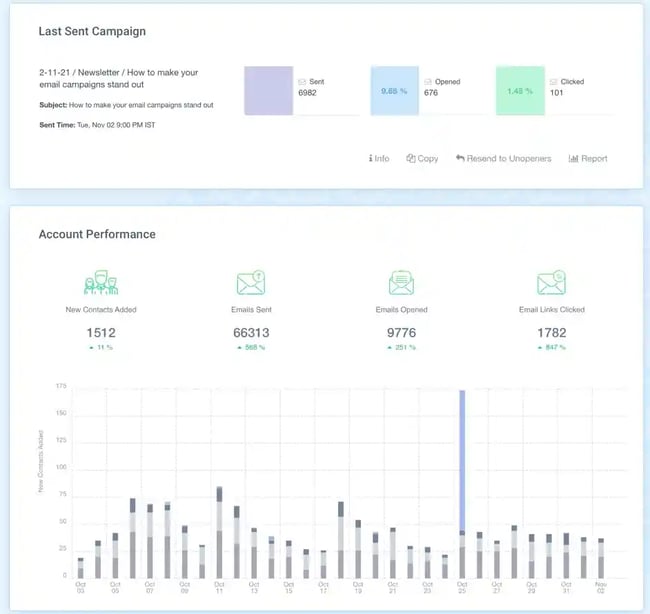Click the Emails Sent envelope icon
Viewport: 650px width, 614px height.
pyautogui.click(x=250, y=284)
